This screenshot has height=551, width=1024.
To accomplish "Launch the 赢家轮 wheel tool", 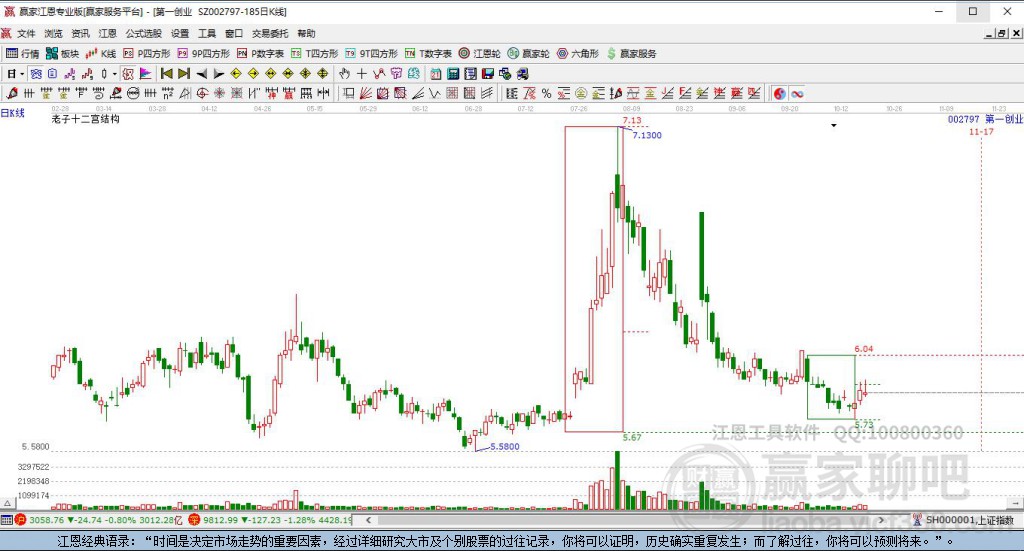I will click(x=529, y=54).
